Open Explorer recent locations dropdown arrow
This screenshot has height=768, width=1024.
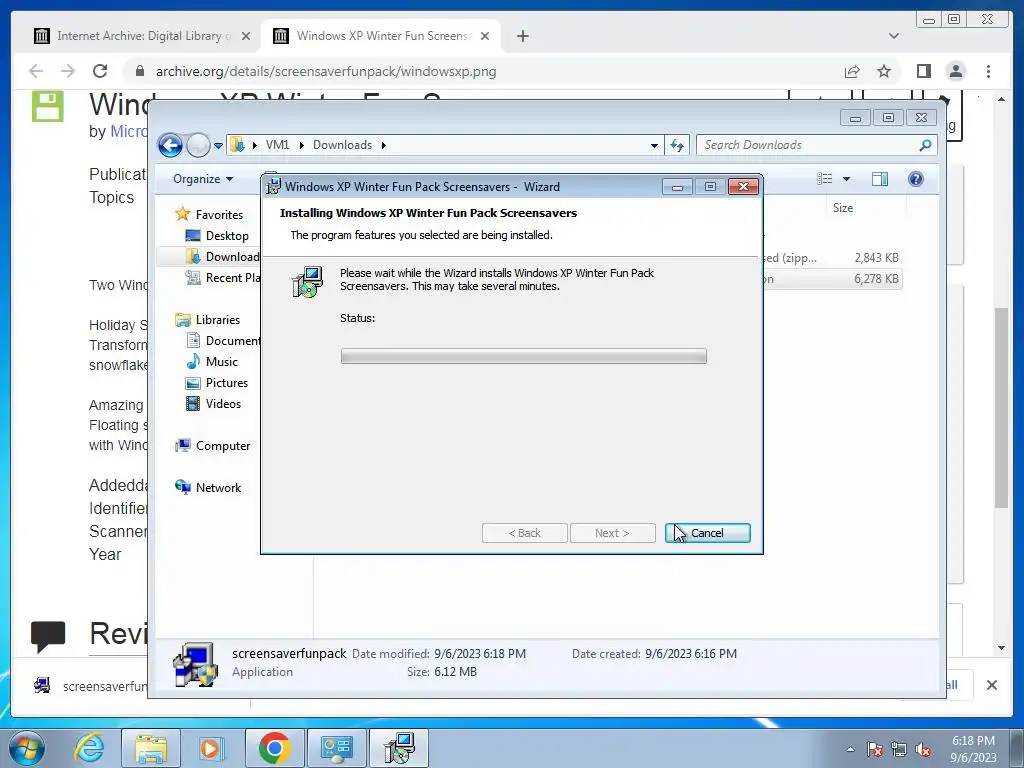pyautogui.click(x=218, y=145)
